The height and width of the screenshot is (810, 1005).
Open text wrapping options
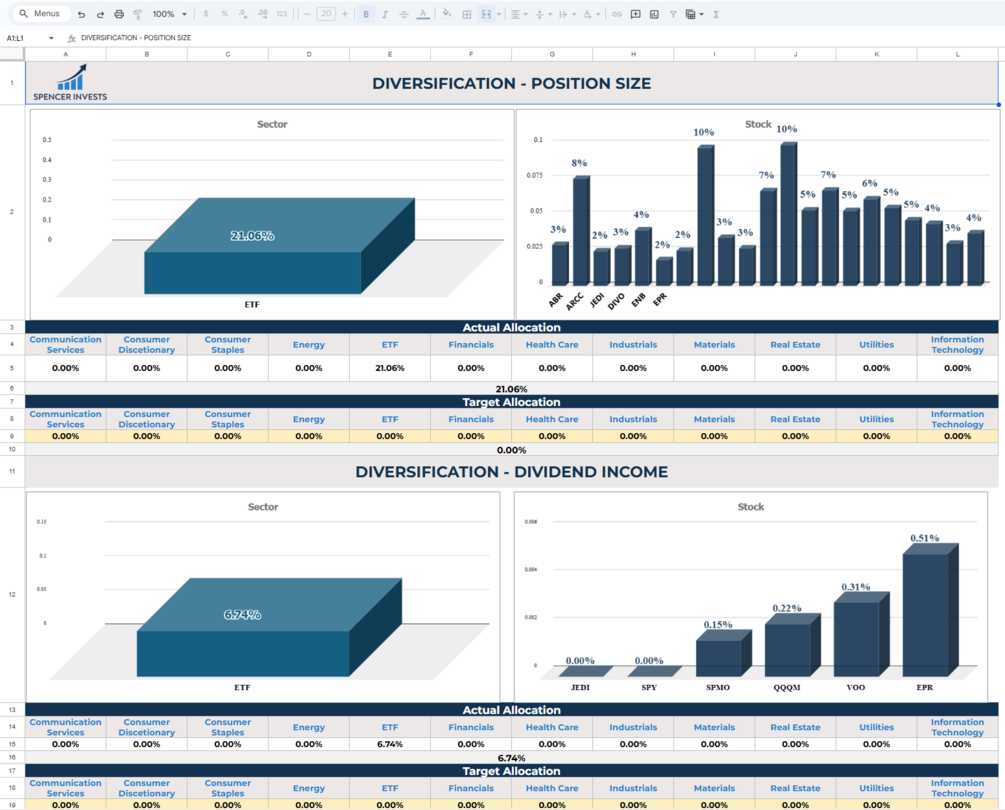(567, 14)
